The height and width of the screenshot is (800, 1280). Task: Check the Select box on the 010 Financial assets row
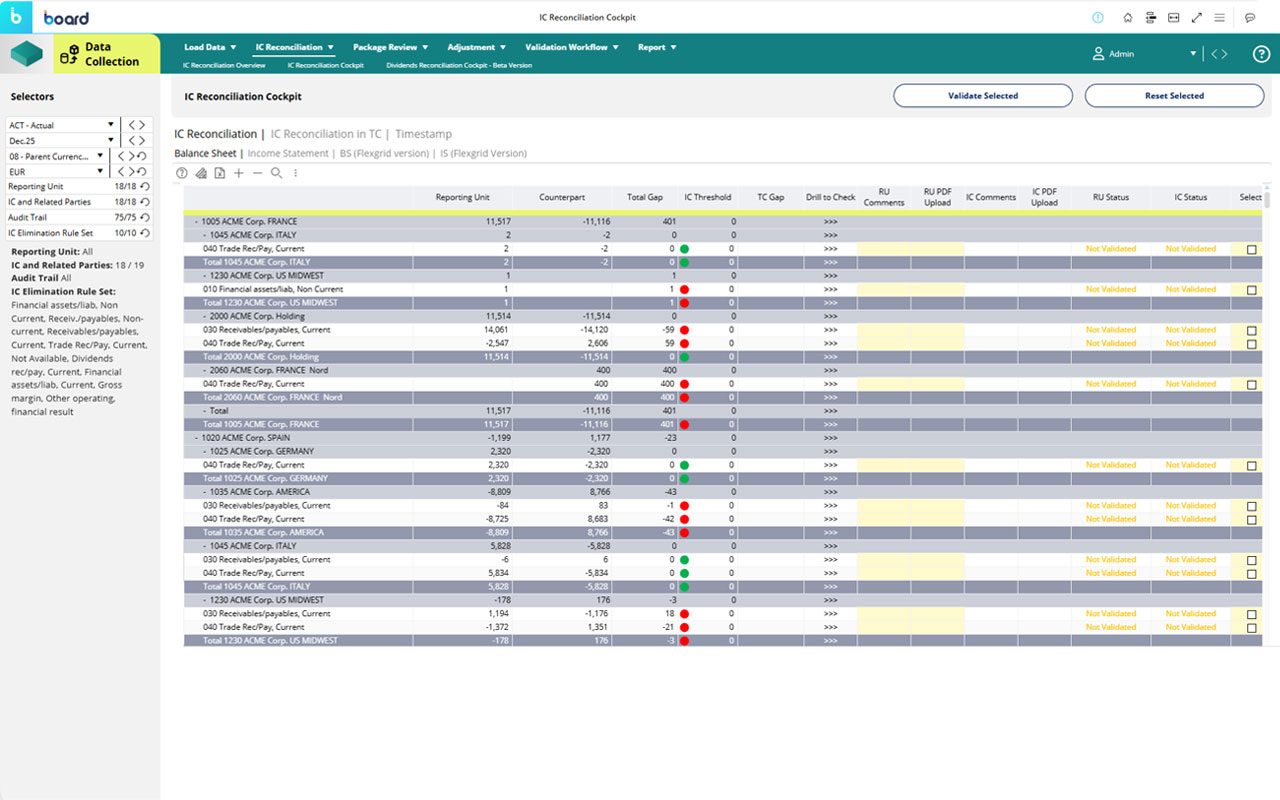click(x=1250, y=289)
